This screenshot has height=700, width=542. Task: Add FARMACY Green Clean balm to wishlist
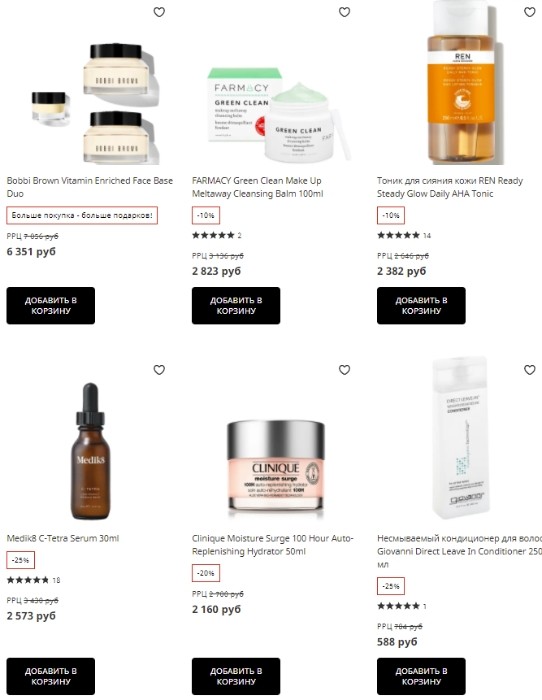coord(344,12)
